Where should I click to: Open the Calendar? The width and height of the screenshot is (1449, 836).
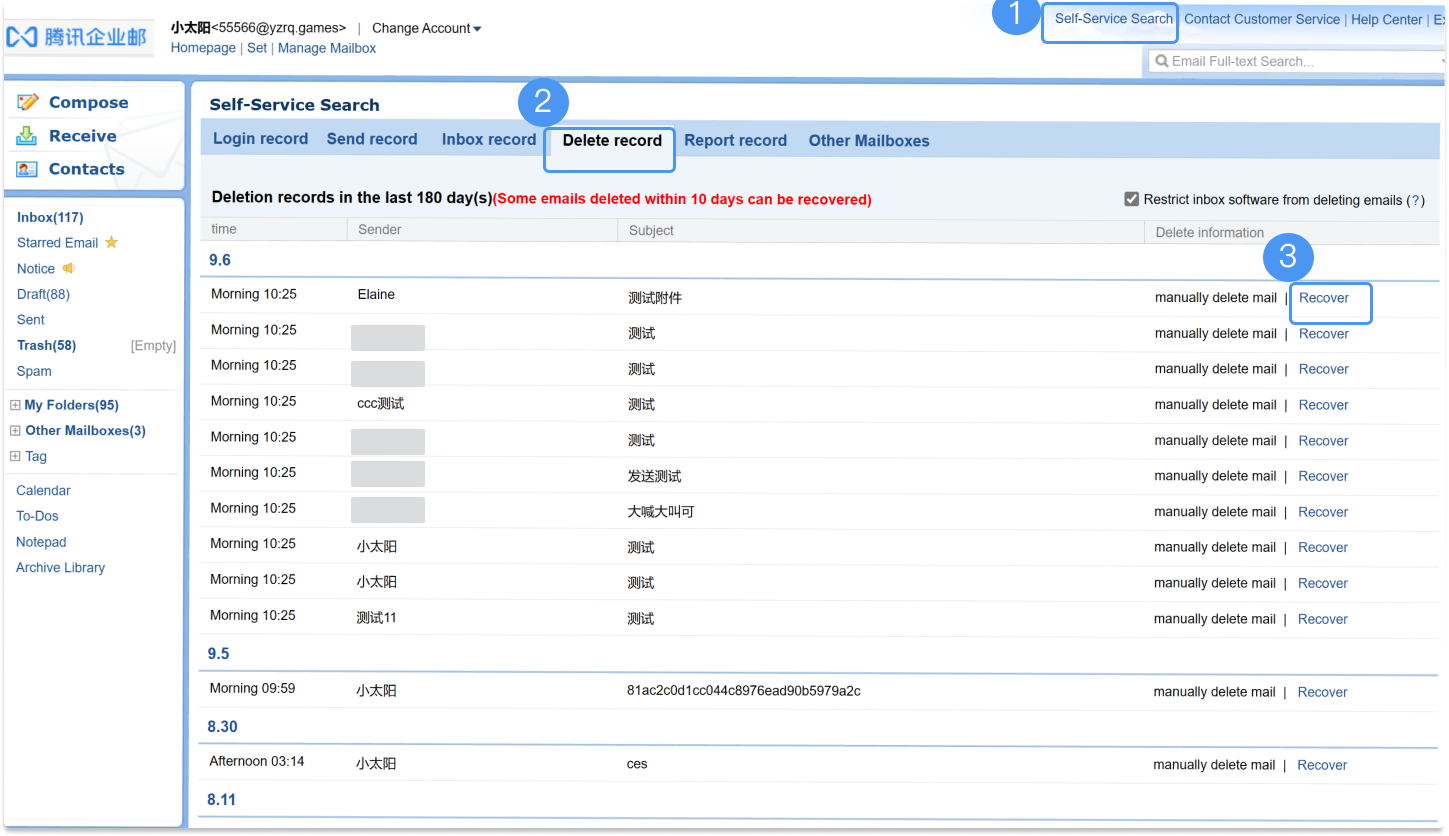(x=43, y=490)
